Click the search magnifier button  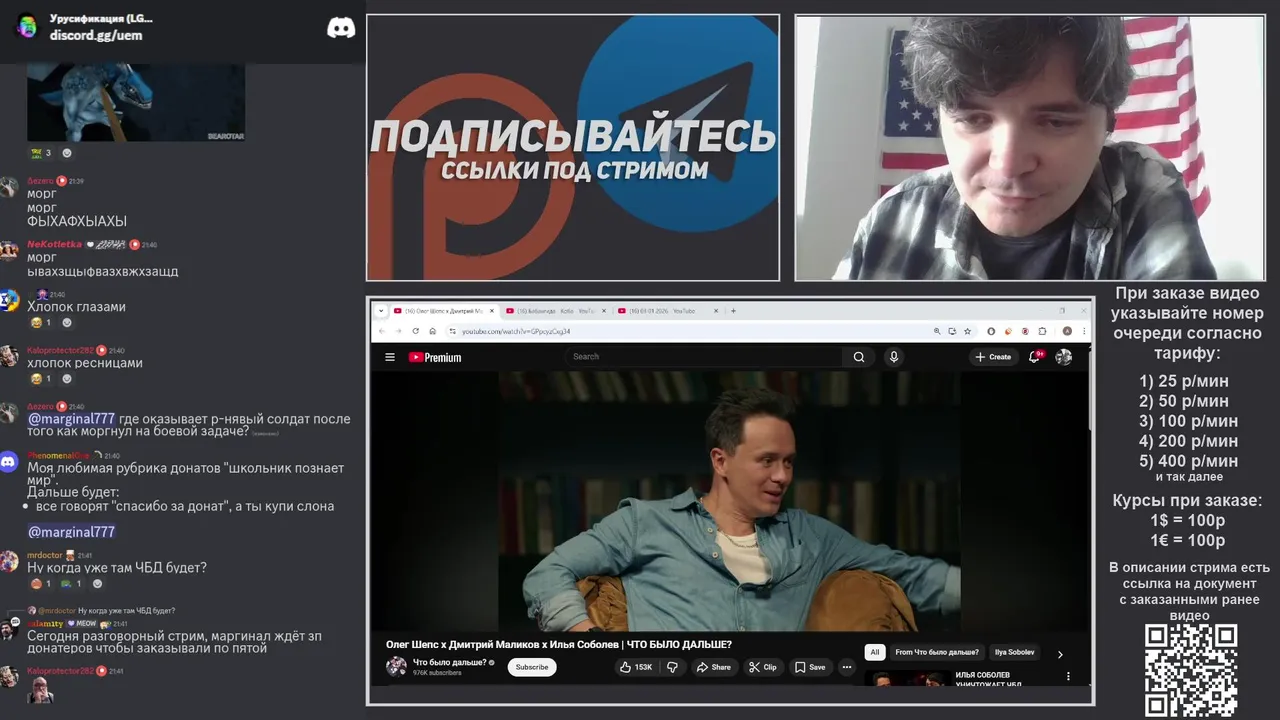click(x=859, y=357)
